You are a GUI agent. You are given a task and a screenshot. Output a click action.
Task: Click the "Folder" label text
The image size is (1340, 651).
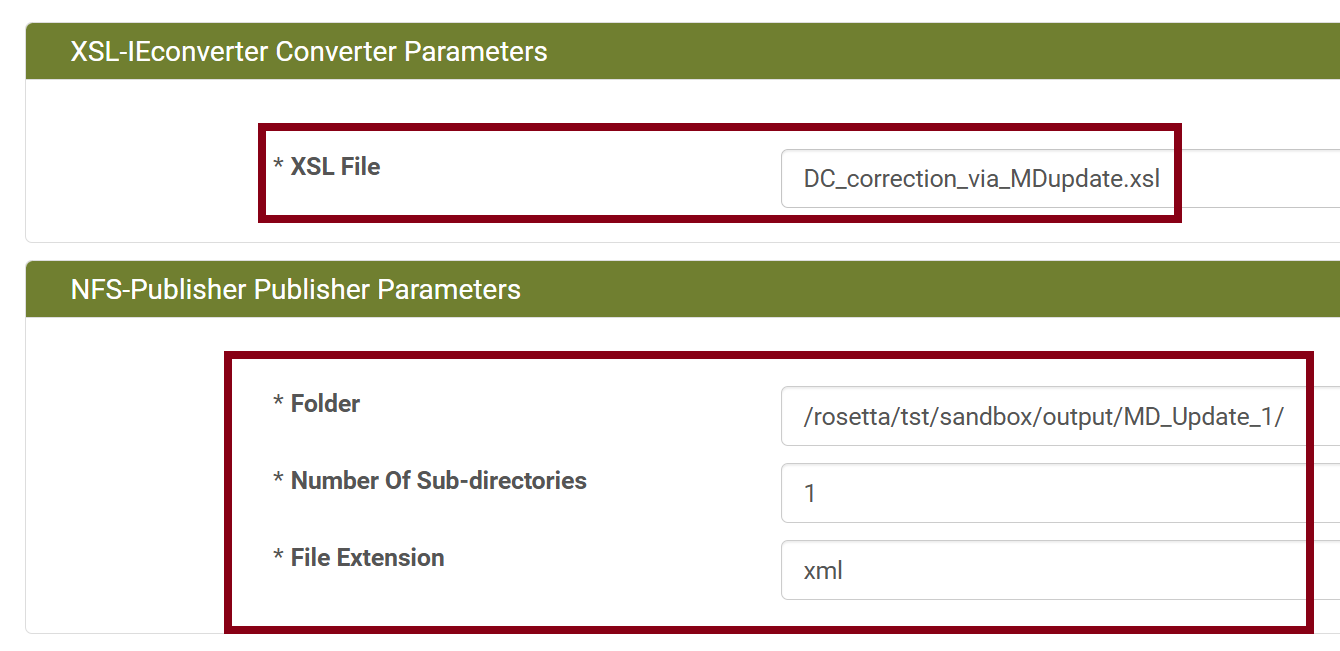click(325, 404)
